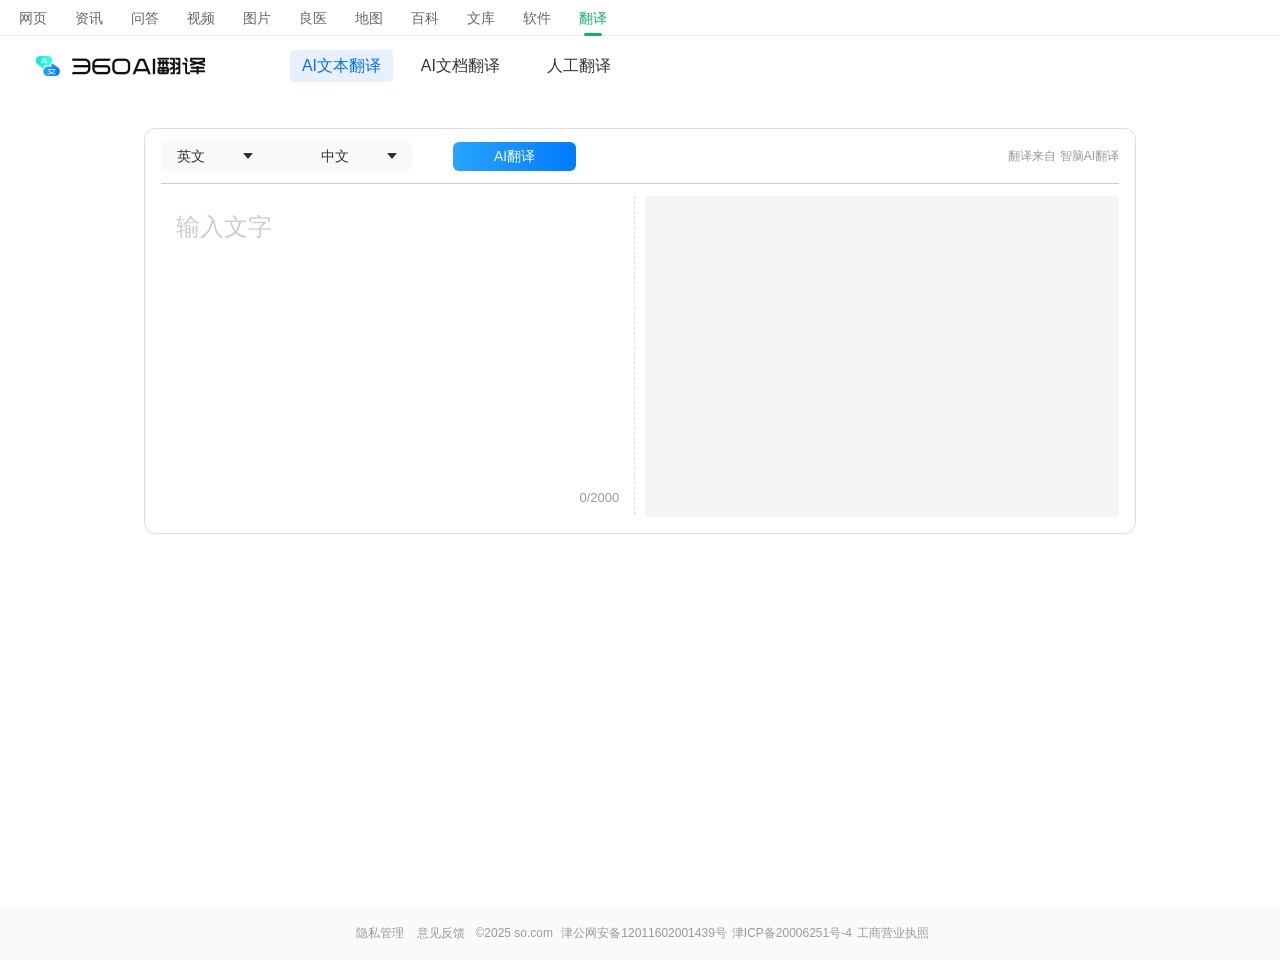
Task: Click into the 输入文字 text area
Action: [397, 340]
